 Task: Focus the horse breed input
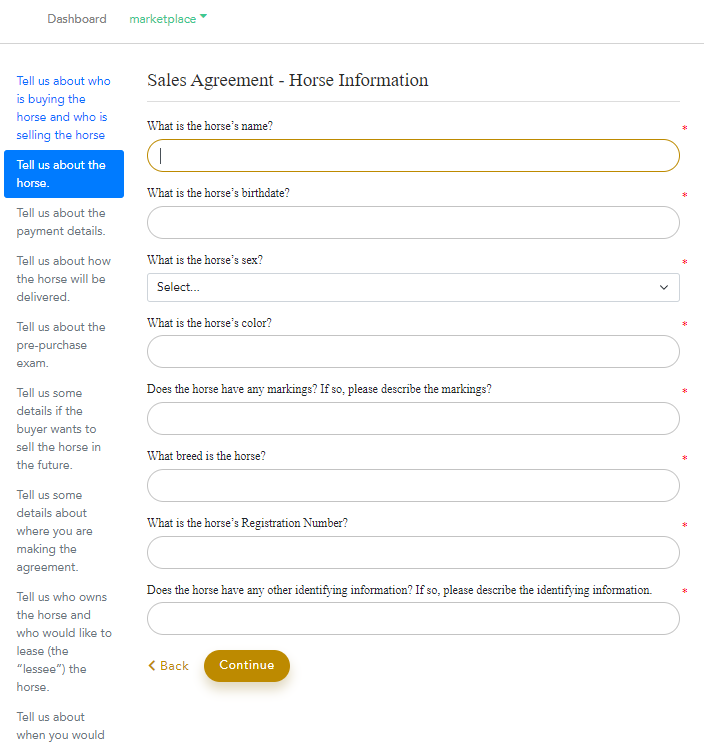412,485
